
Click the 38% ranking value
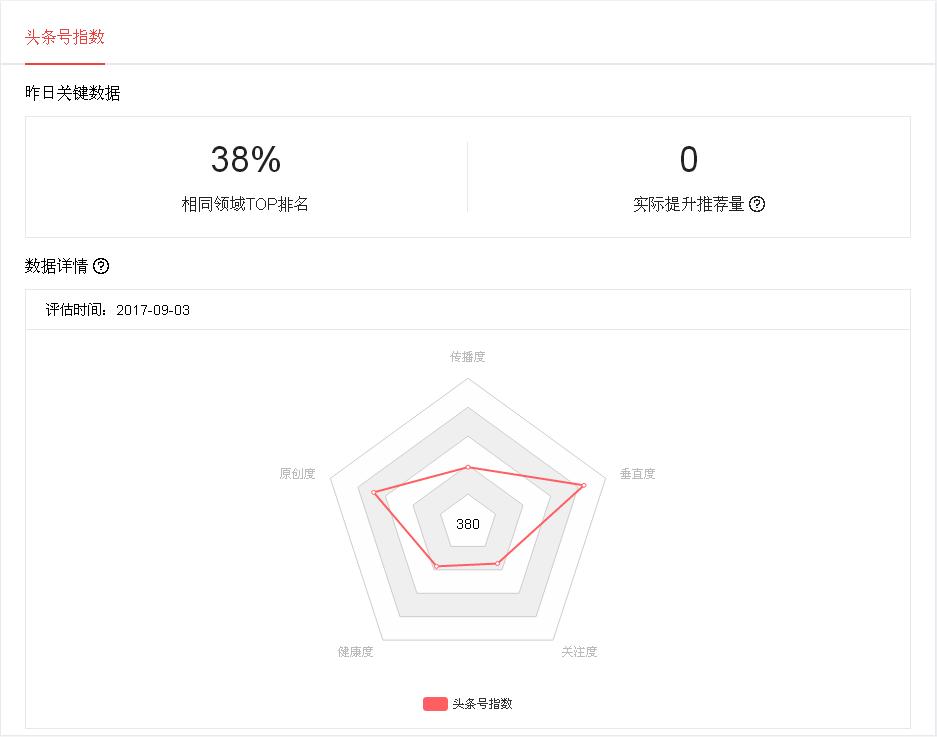click(x=245, y=160)
